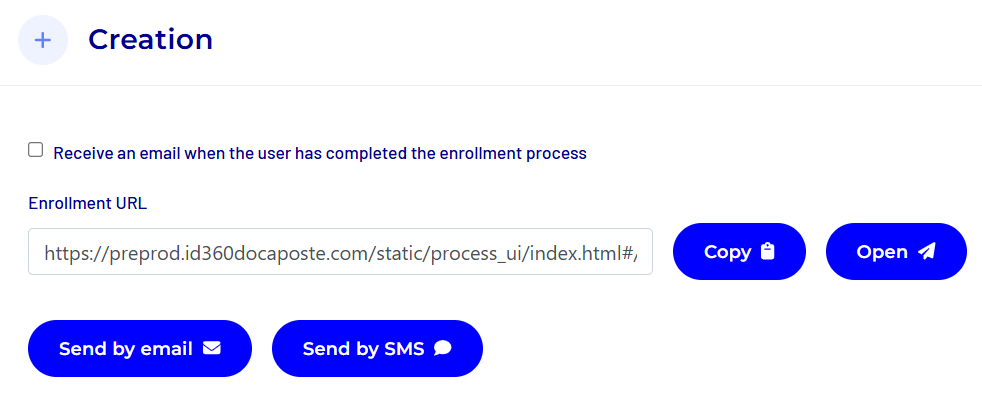Click the paper plane icon on Open
Screen dimensions: 982x406
click(927, 252)
